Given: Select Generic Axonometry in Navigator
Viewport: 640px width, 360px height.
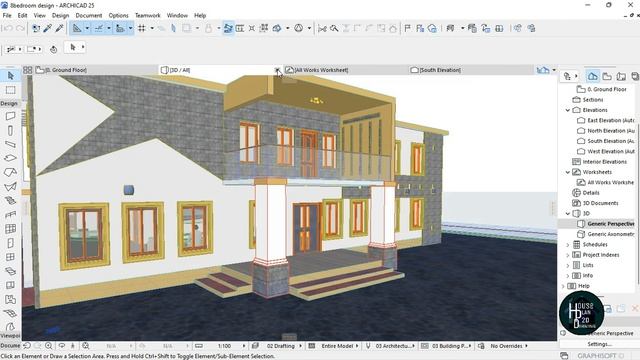Looking at the screenshot, I should pyautogui.click(x=606, y=234).
